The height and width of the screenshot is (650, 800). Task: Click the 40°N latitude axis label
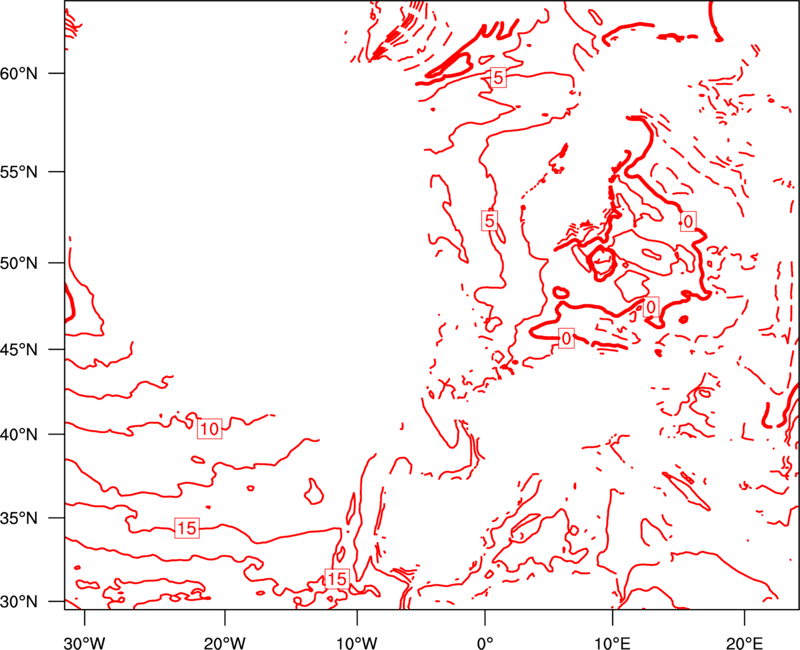pos(19,435)
